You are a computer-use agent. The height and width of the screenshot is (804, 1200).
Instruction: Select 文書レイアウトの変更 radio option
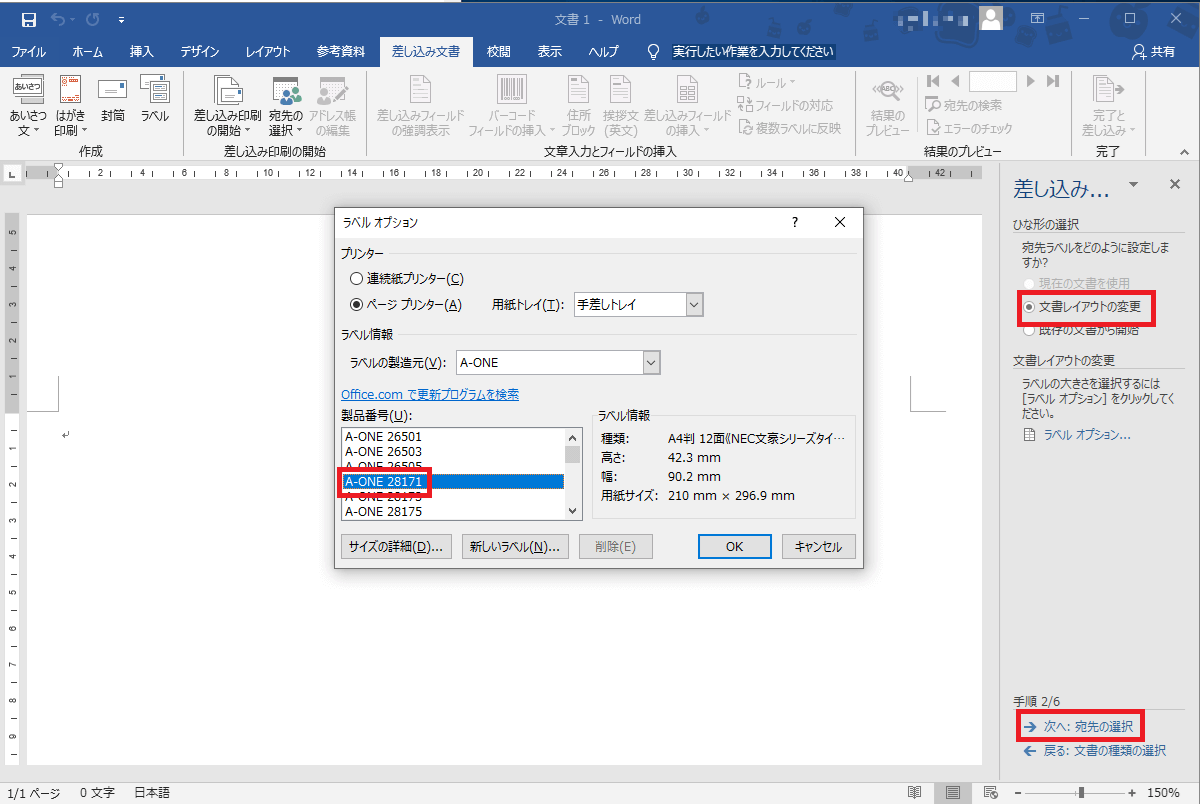tap(1029, 306)
